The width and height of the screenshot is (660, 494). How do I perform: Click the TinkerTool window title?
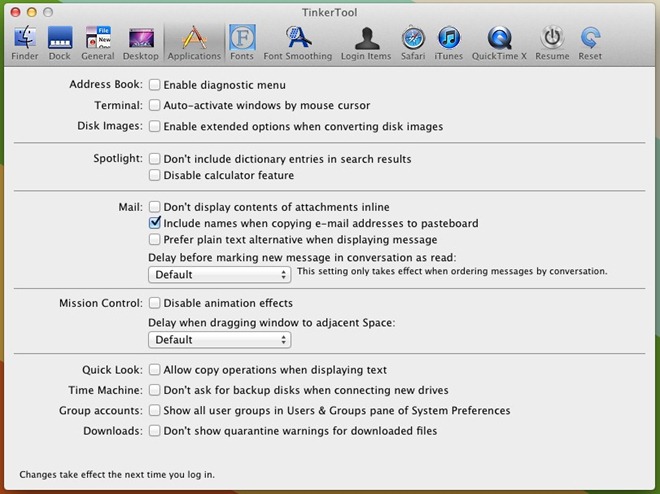click(330, 13)
